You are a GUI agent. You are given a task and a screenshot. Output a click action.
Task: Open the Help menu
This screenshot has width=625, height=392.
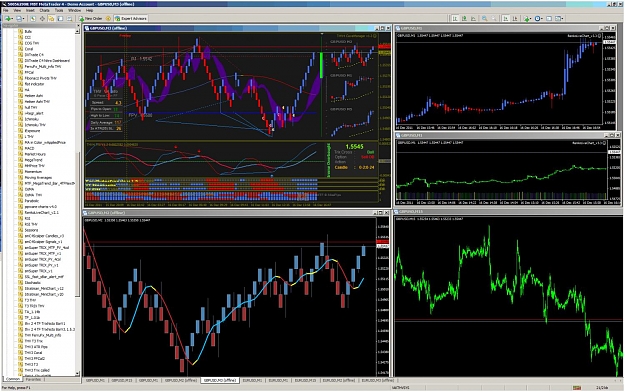(90, 10)
